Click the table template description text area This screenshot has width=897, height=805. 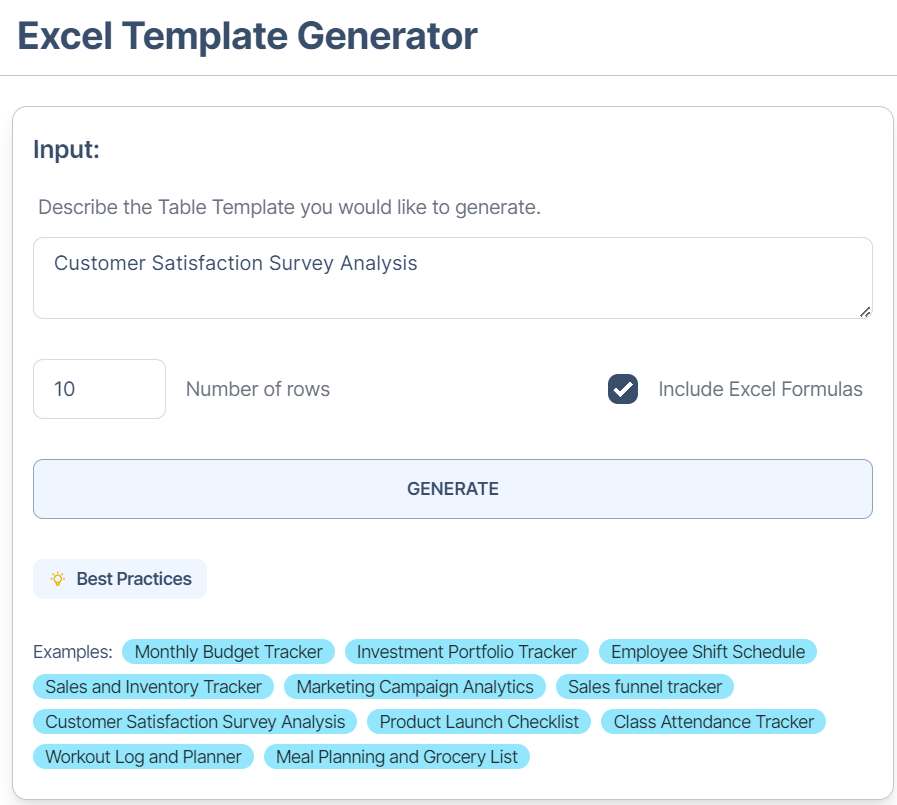[452, 278]
